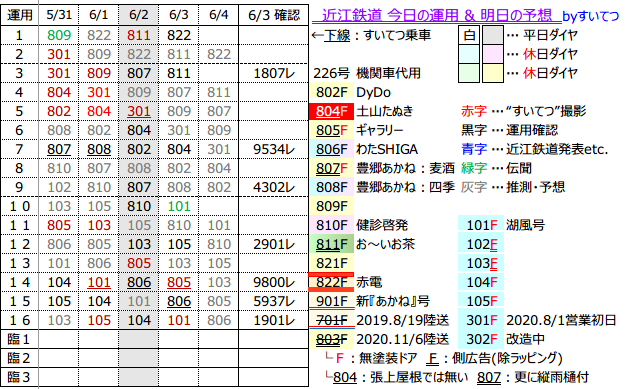Click the 810F 健診啓発 legend entry
Viewport: 625px width, 389px height.
pos(360,226)
